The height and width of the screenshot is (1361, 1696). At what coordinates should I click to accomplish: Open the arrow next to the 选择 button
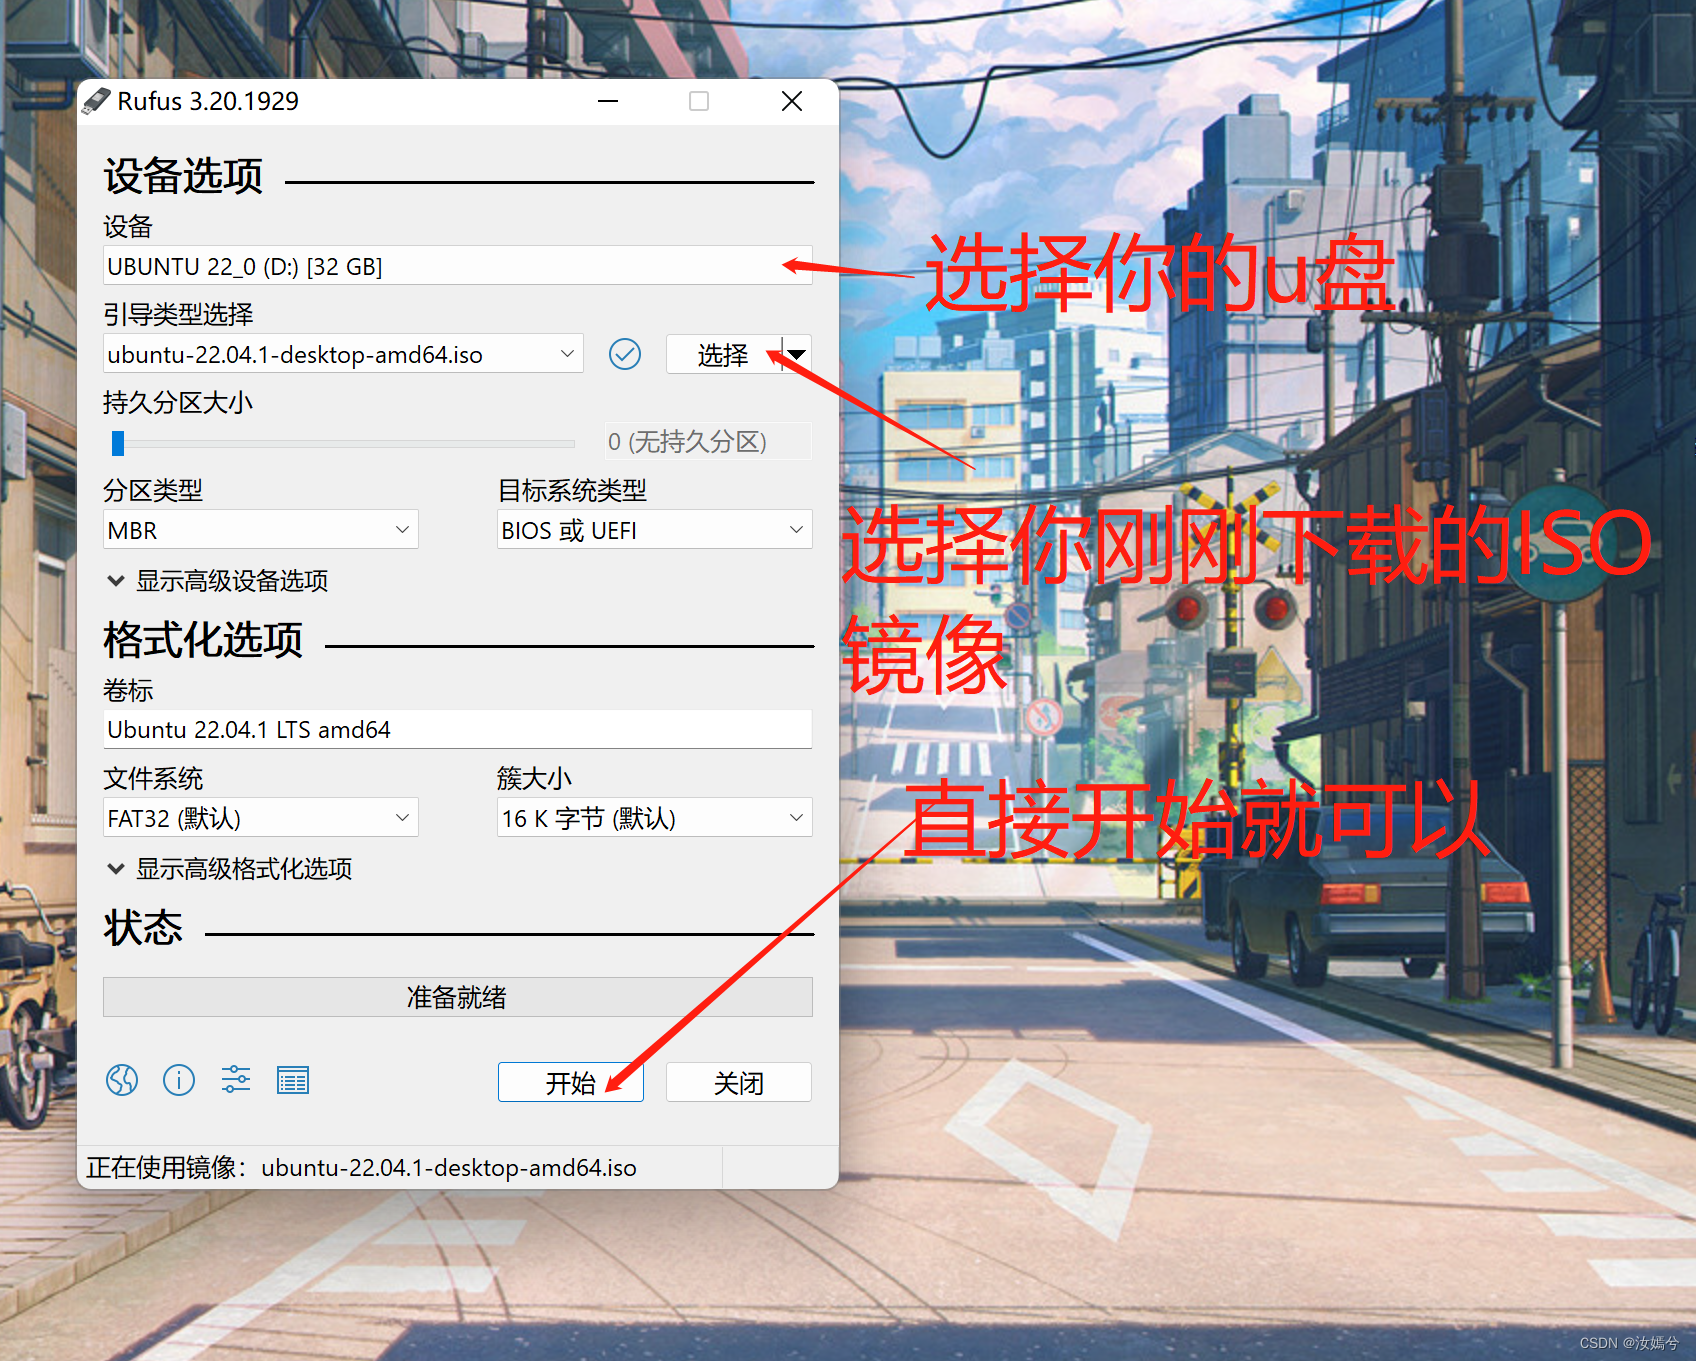797,354
